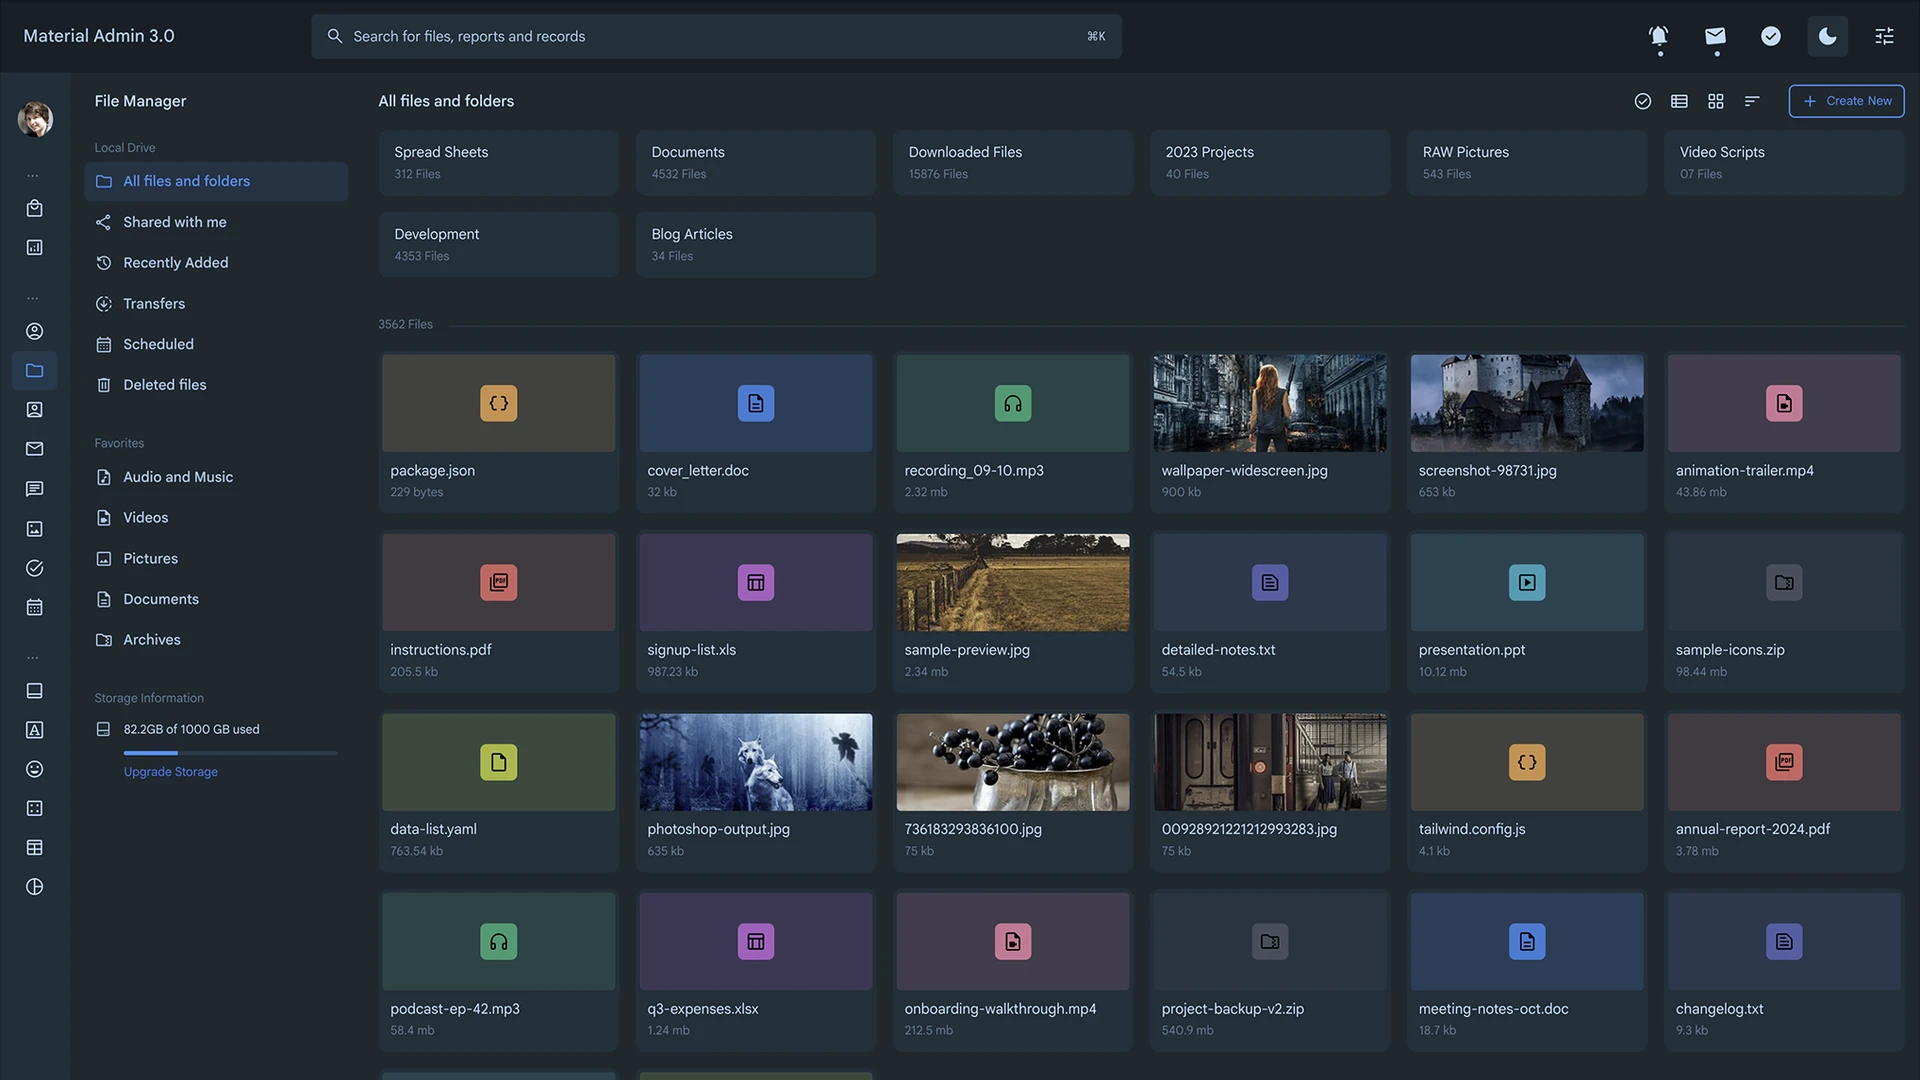The height and width of the screenshot is (1080, 1920).
Task: Click the changelog.txt text icon
Action: point(1783,941)
